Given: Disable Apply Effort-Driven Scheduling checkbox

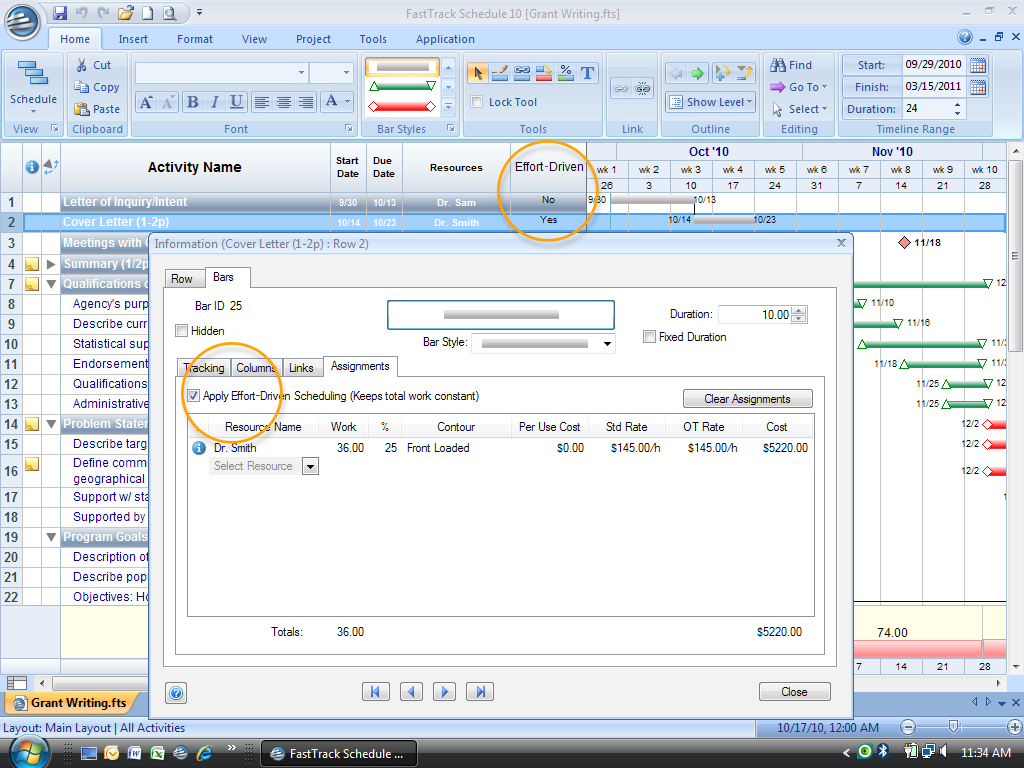Looking at the screenshot, I should point(193,396).
